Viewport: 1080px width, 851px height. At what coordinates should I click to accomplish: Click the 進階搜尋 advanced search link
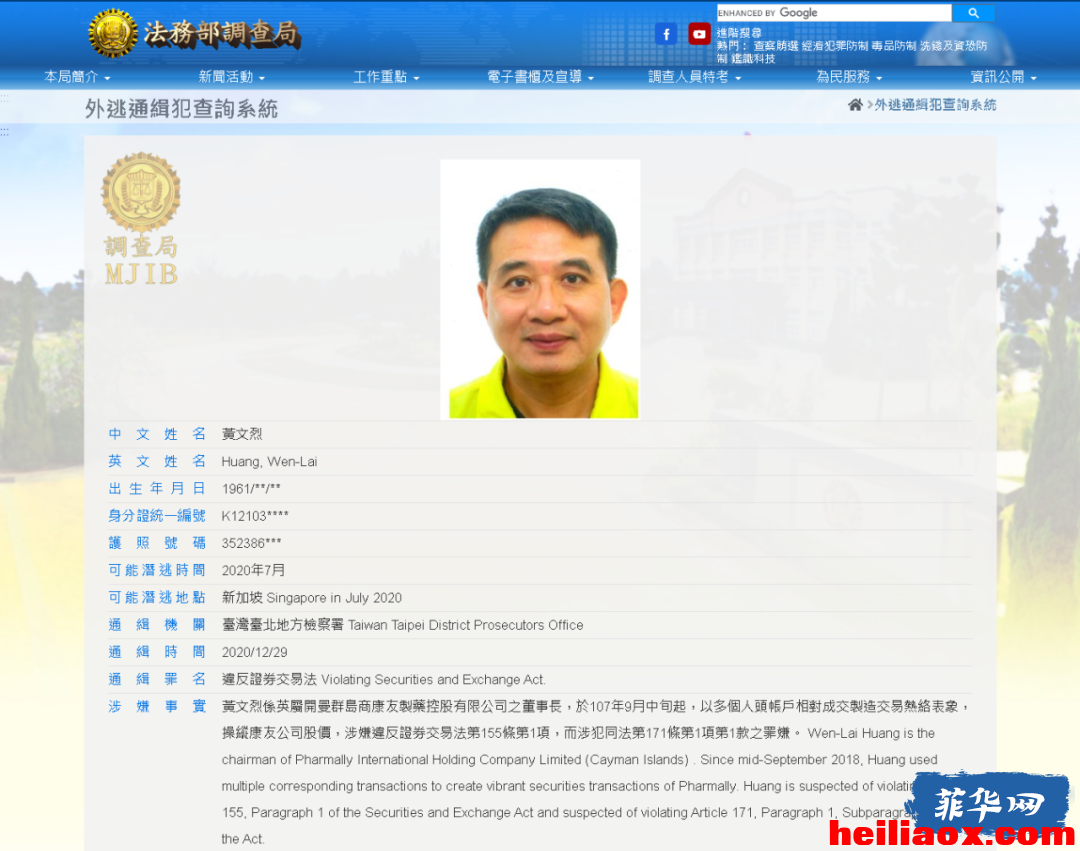[739, 32]
